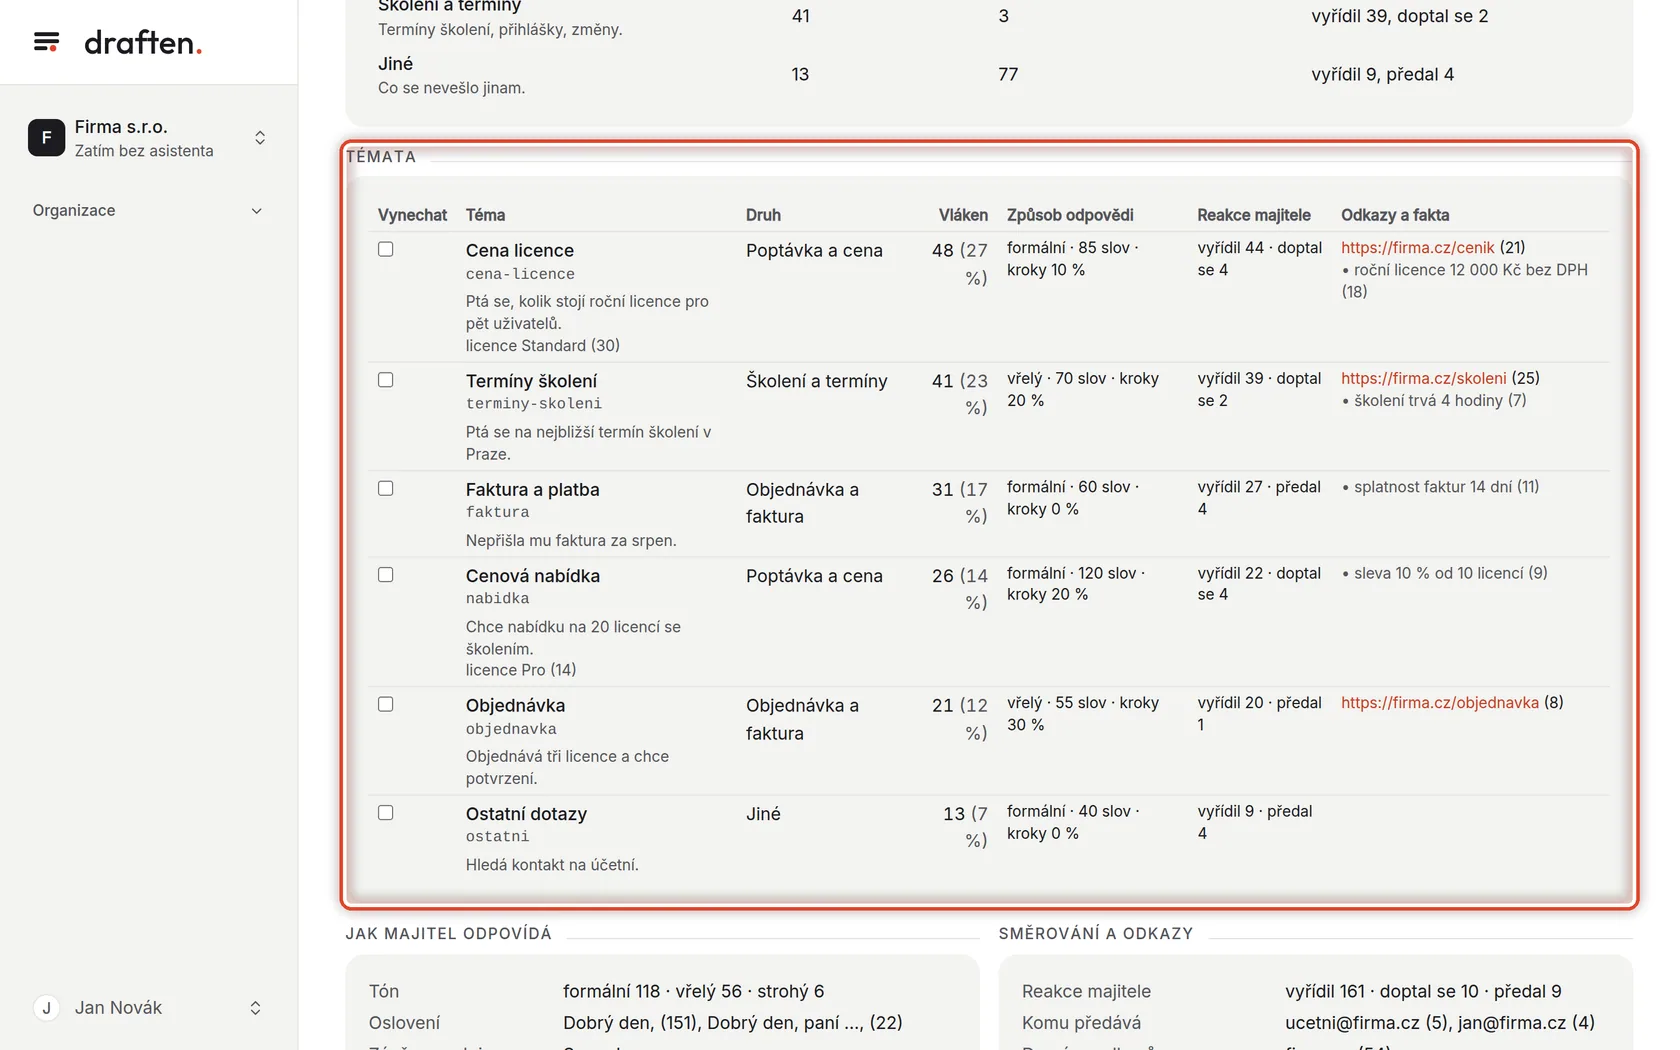Viewport: 1680px width, 1050px height.
Task: Expand the Organizace section
Action: (148, 210)
